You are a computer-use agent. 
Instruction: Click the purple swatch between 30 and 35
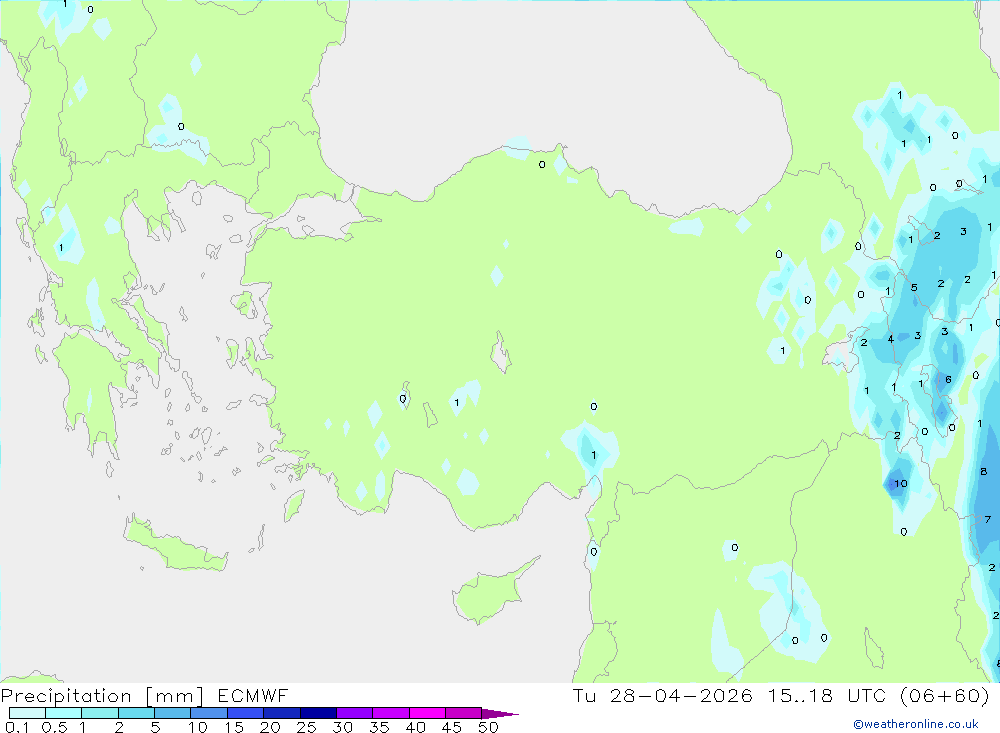(355, 713)
